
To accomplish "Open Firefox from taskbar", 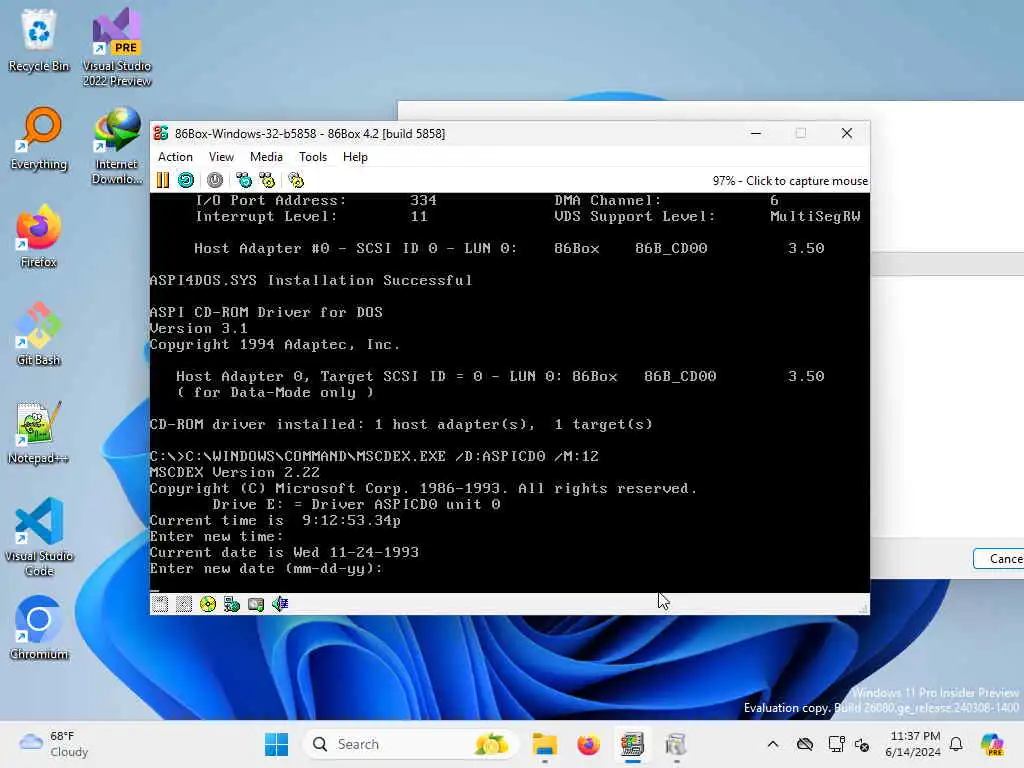I will click(x=588, y=744).
